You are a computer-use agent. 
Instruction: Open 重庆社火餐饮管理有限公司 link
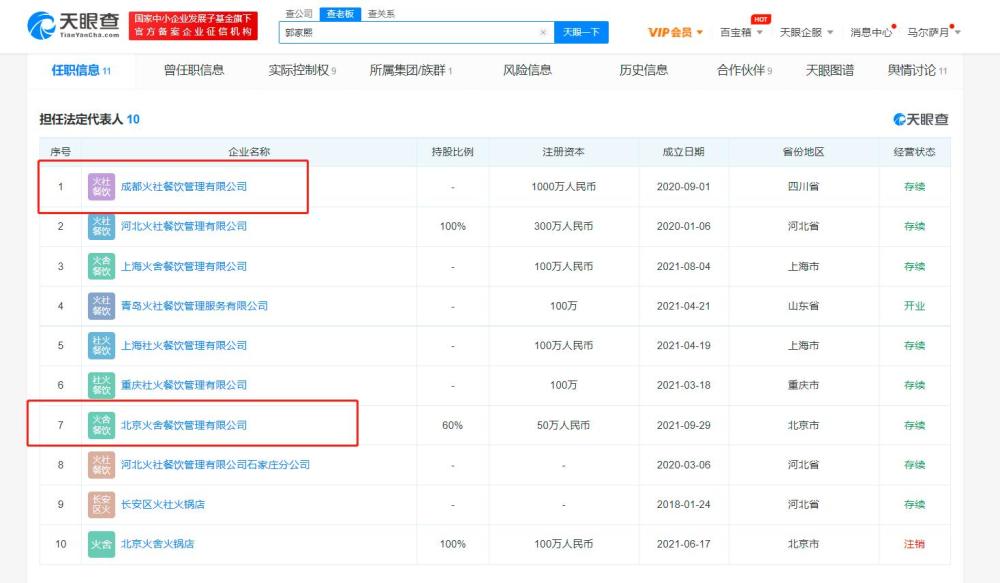pos(184,385)
